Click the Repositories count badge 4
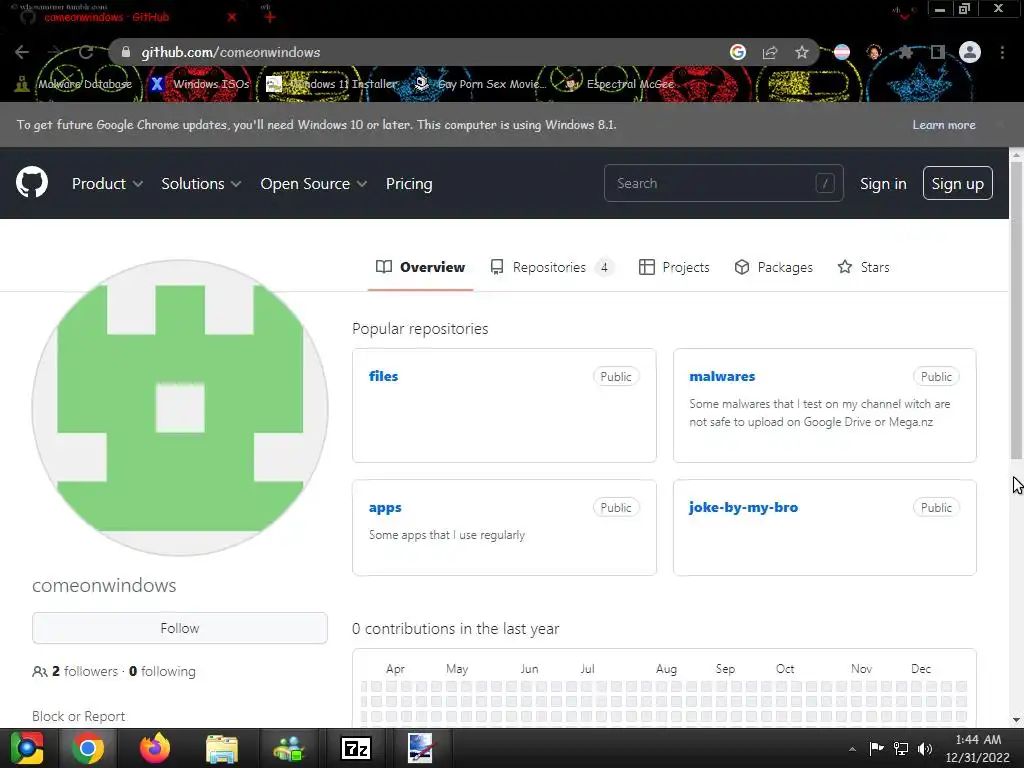The width and height of the screenshot is (1024, 768). 605,267
